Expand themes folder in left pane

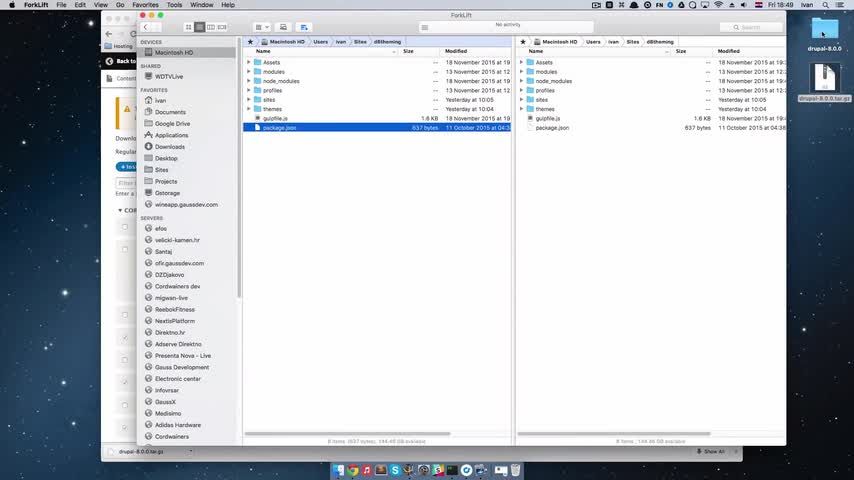249,109
